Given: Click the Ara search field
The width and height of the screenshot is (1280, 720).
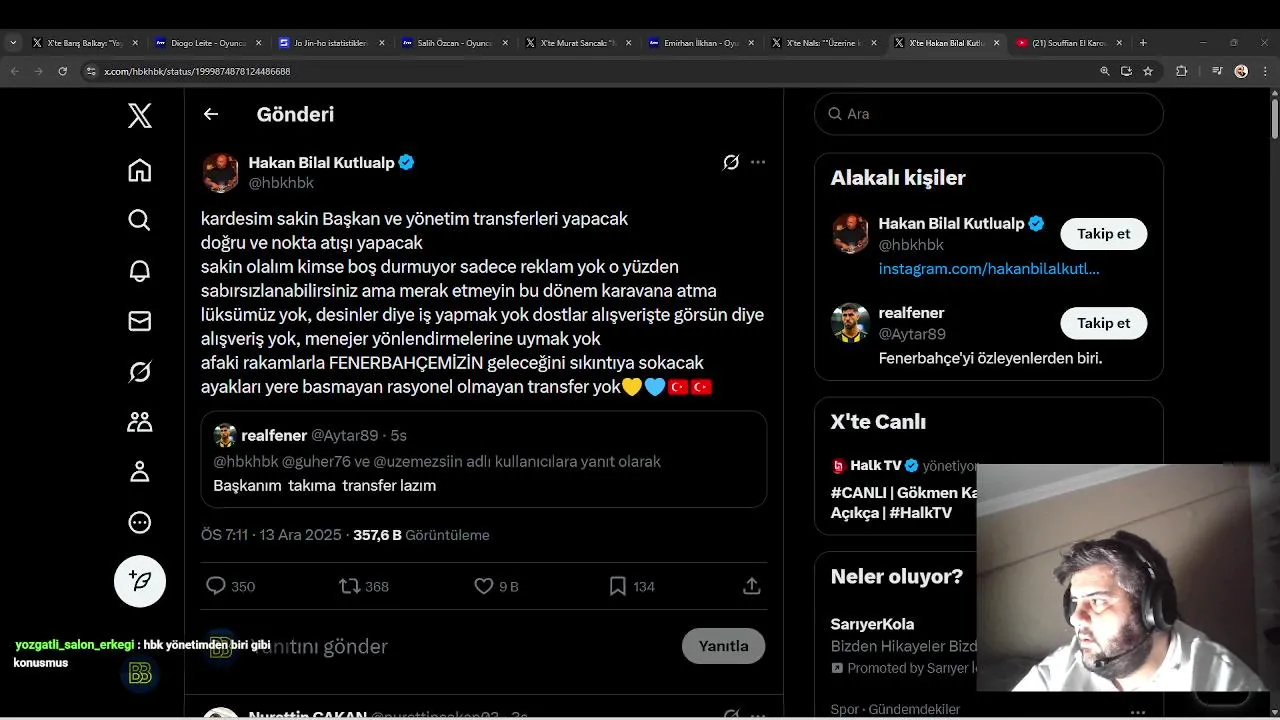Looking at the screenshot, I should 989,114.
